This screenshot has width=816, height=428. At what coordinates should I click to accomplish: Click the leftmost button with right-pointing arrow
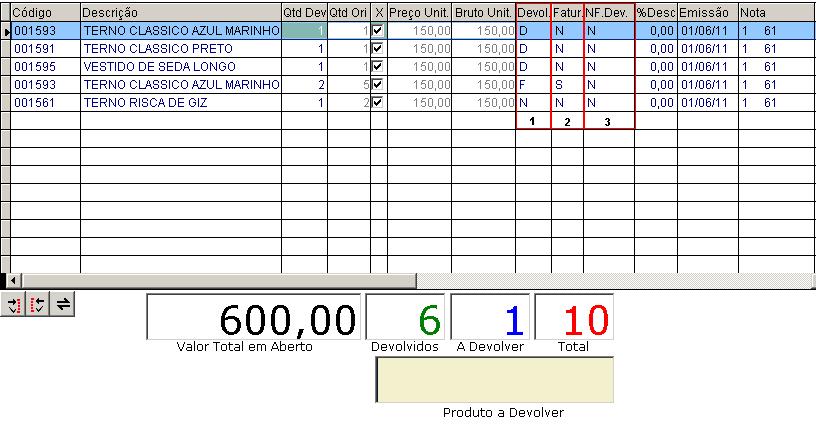pyautogui.click(x=14, y=305)
